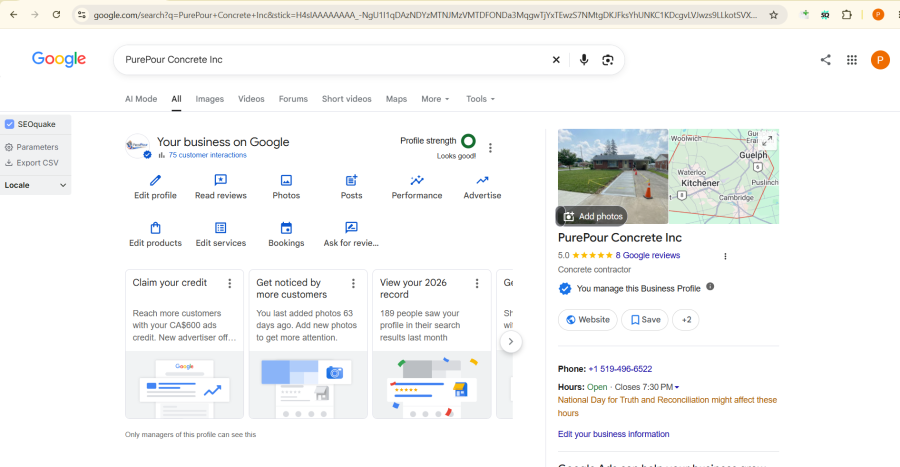Select the All results tab

tap(176, 99)
